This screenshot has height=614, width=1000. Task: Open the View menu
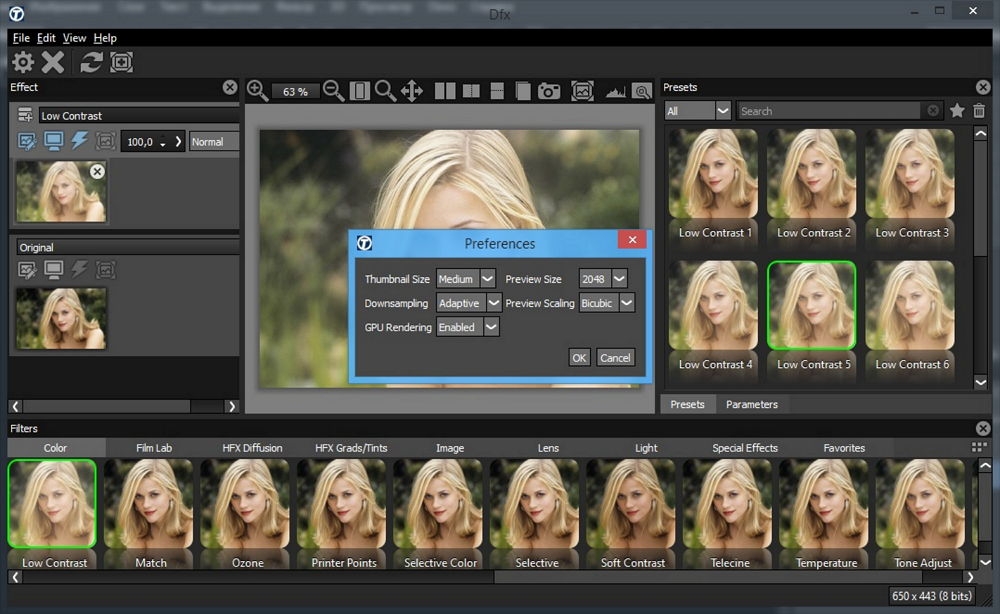pyautogui.click(x=74, y=38)
